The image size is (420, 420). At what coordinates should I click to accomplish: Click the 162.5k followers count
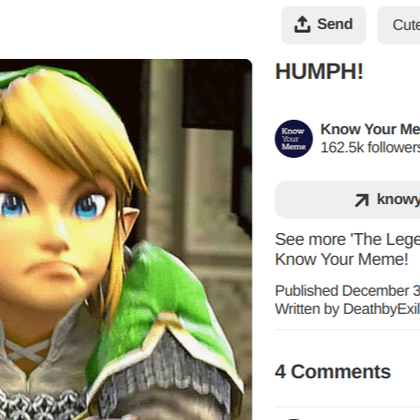pos(370,147)
